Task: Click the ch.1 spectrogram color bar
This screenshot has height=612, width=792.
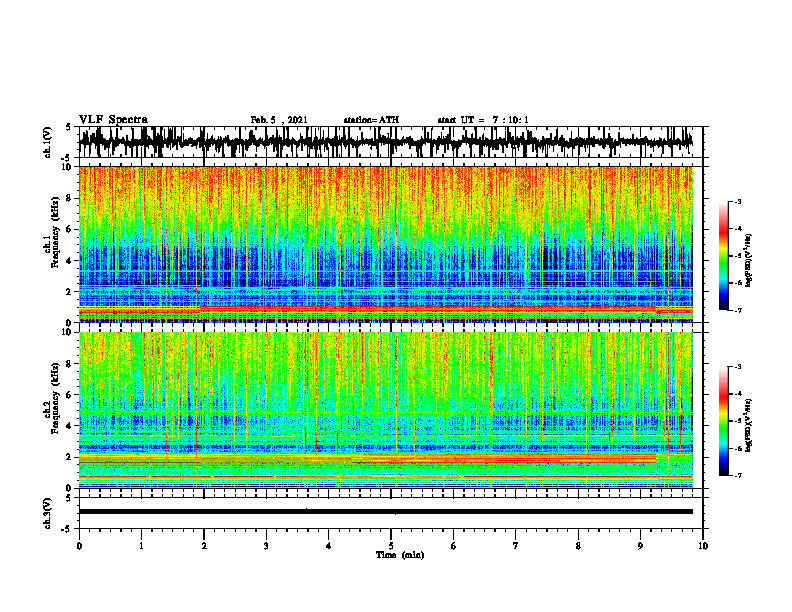Action: (724, 256)
